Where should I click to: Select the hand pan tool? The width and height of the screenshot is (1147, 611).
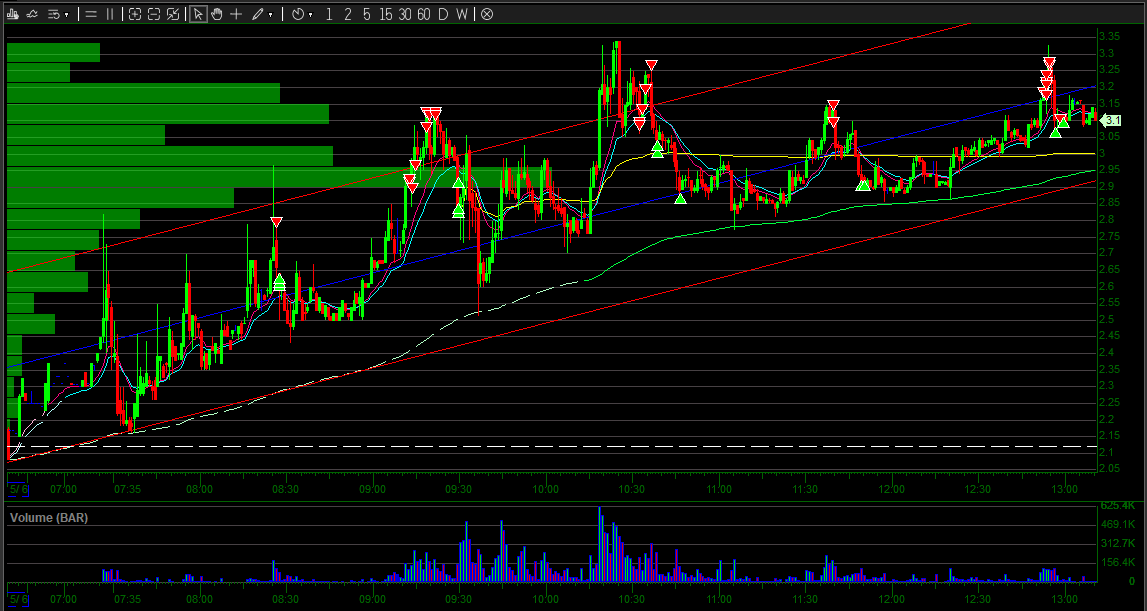point(217,14)
